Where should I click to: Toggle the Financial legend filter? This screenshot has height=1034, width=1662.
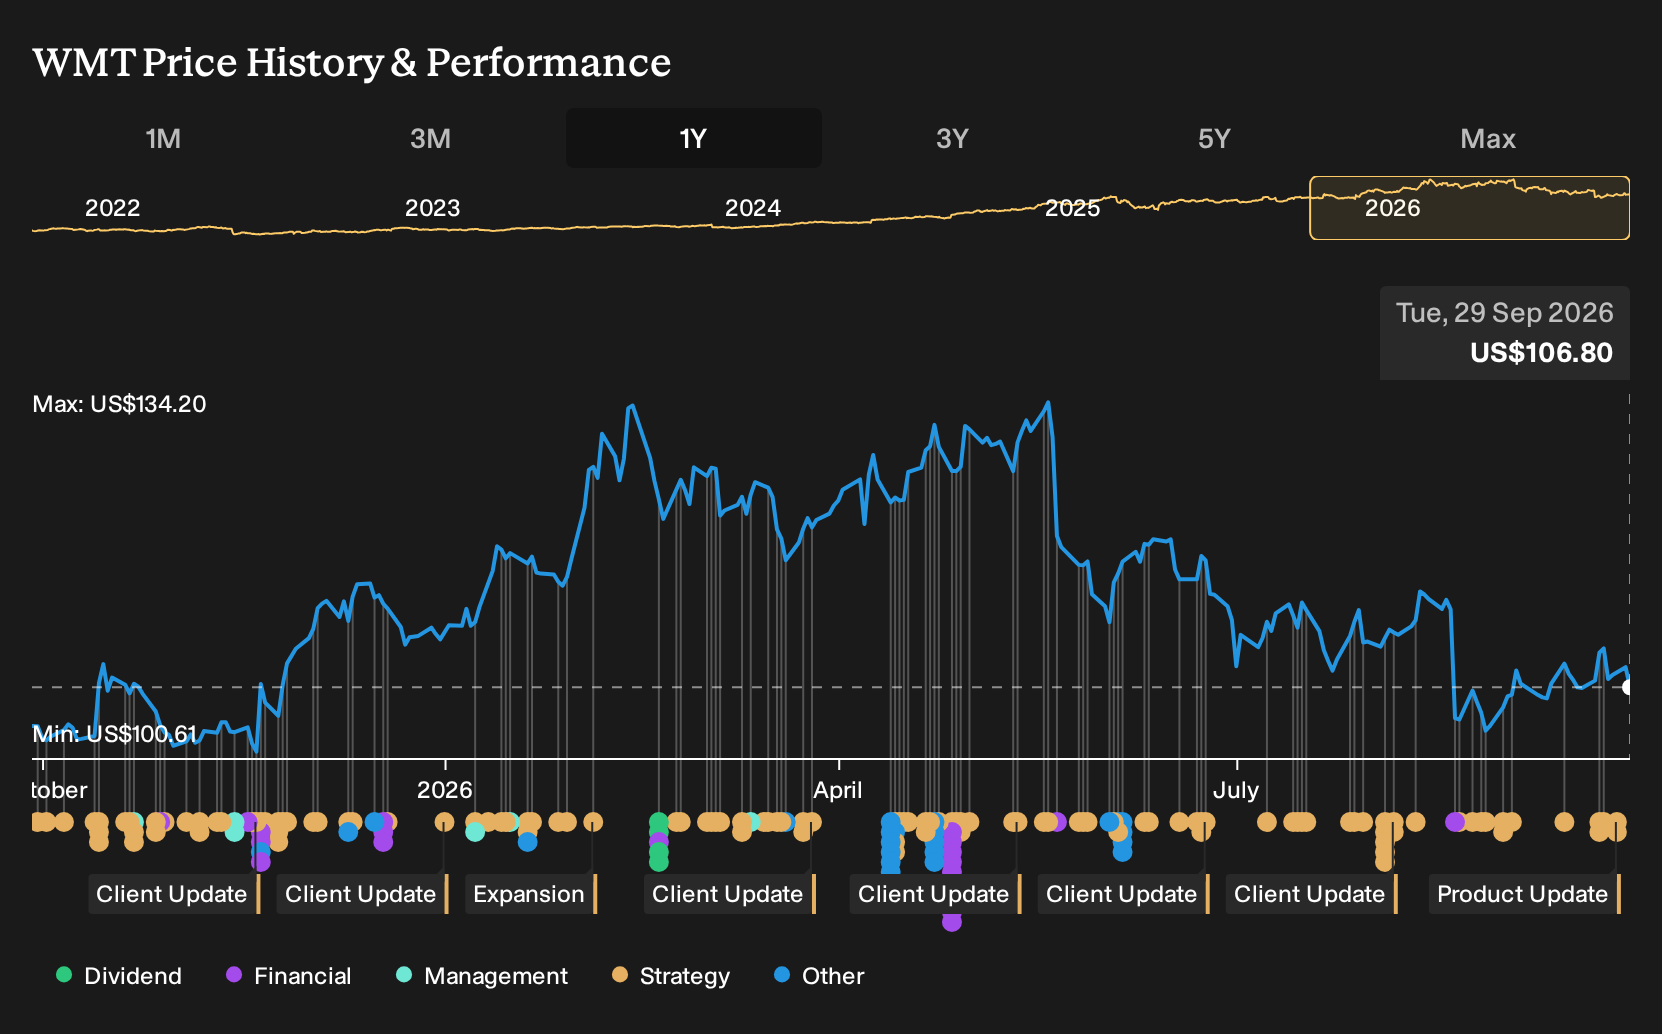[x=288, y=976]
